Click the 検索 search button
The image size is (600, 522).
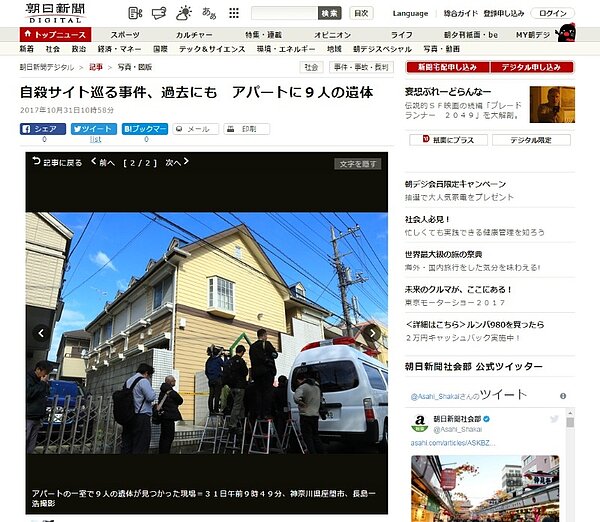coord(329,13)
